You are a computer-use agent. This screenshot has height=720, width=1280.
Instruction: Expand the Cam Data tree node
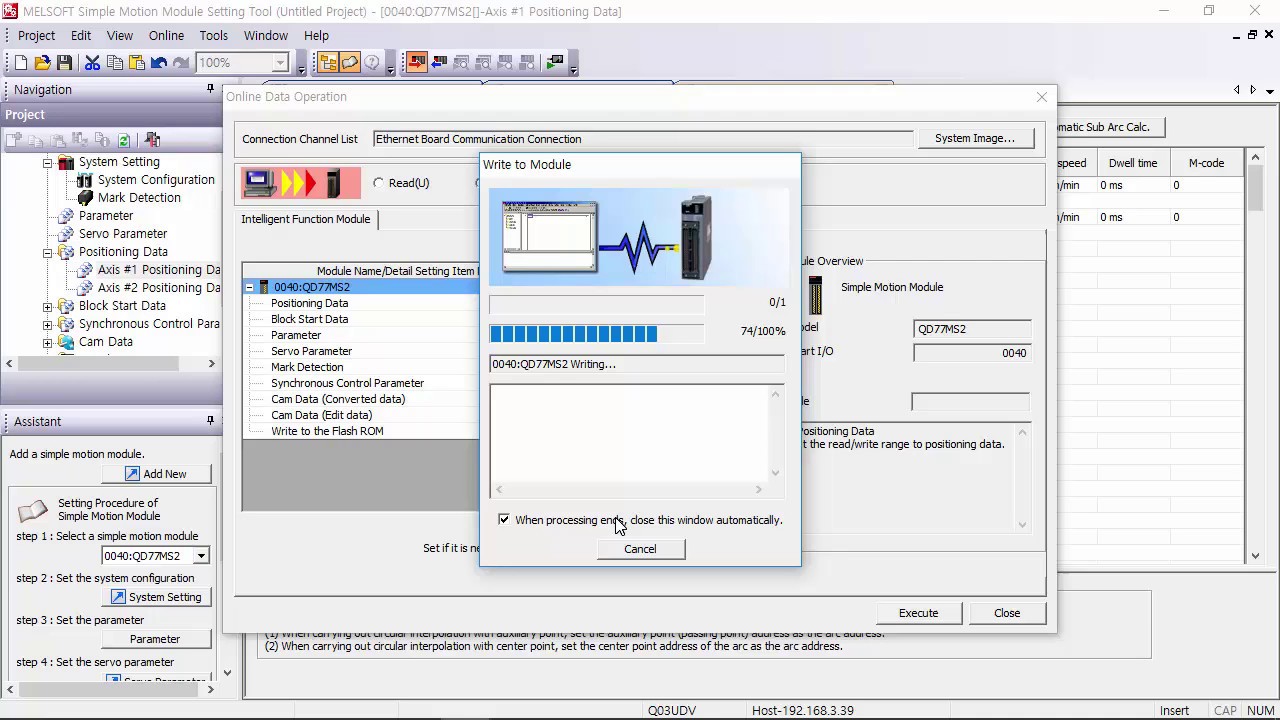[47, 342]
